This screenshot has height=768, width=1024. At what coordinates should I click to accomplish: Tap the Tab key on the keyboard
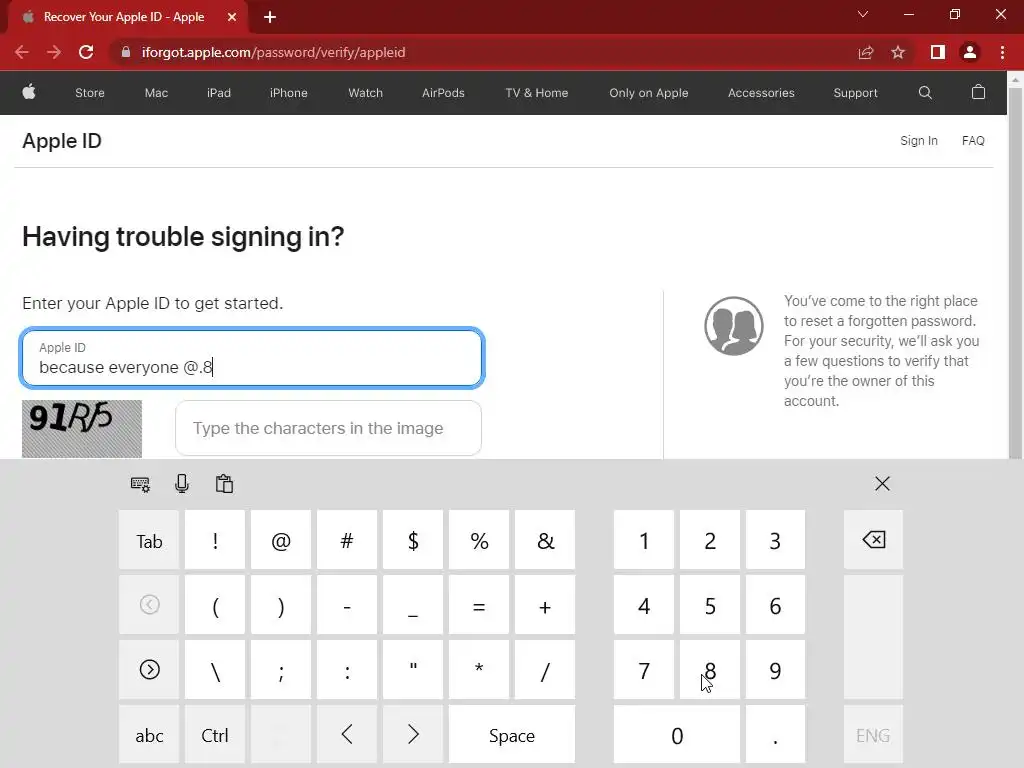pos(149,540)
